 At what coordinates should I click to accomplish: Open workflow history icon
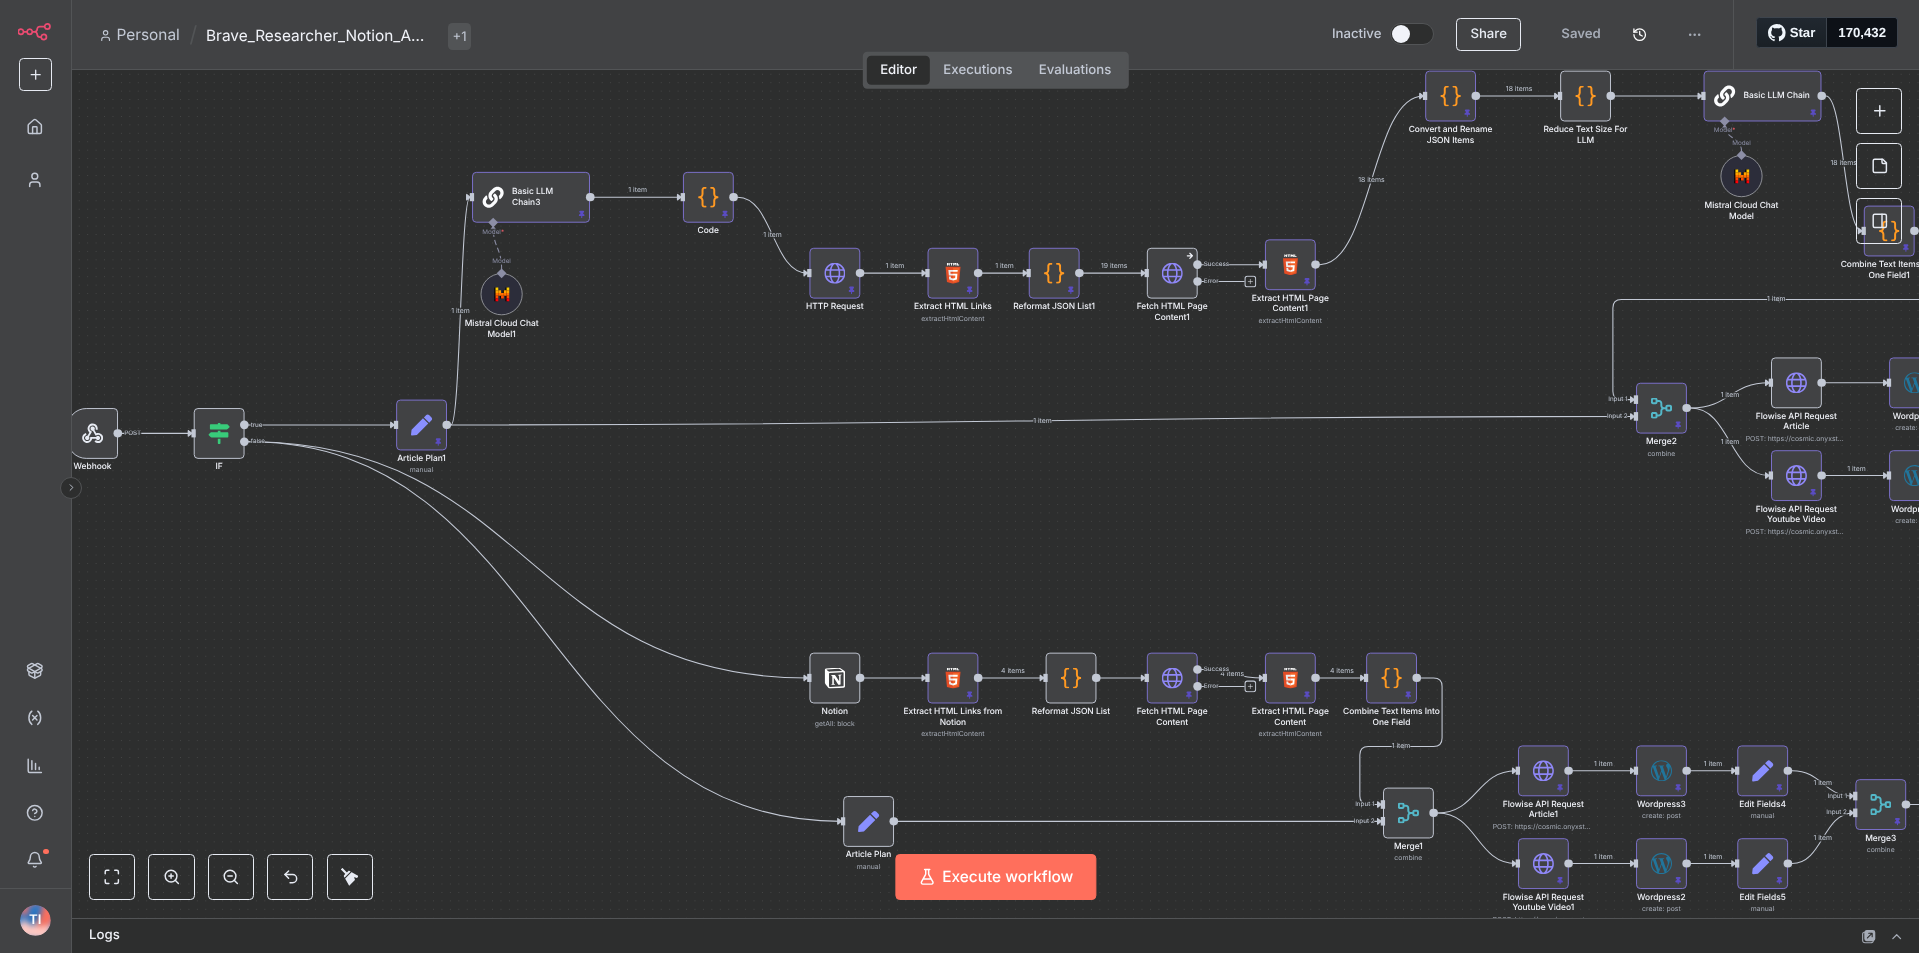pyautogui.click(x=1639, y=34)
